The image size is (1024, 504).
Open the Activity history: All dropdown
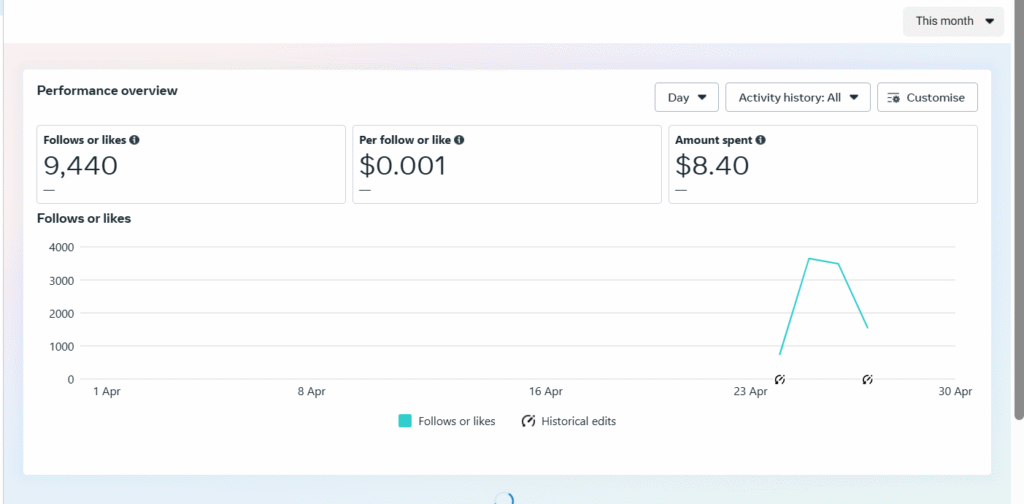[797, 98]
